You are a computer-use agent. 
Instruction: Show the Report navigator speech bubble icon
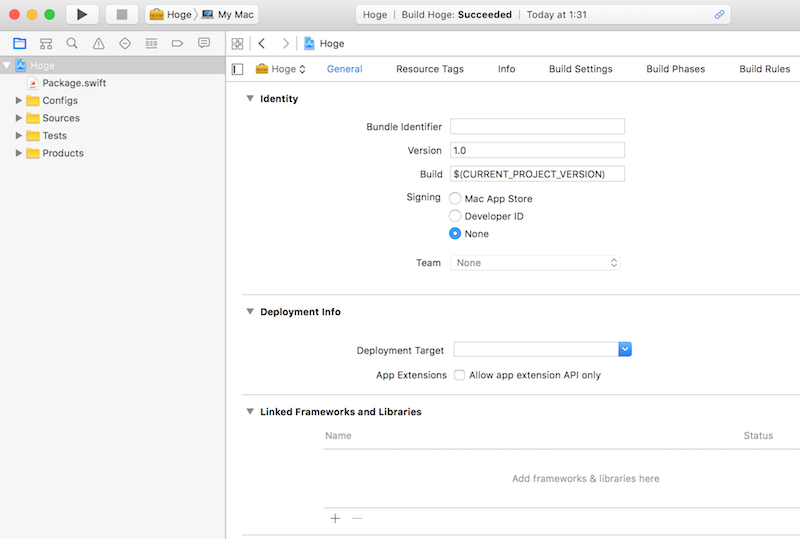204,43
